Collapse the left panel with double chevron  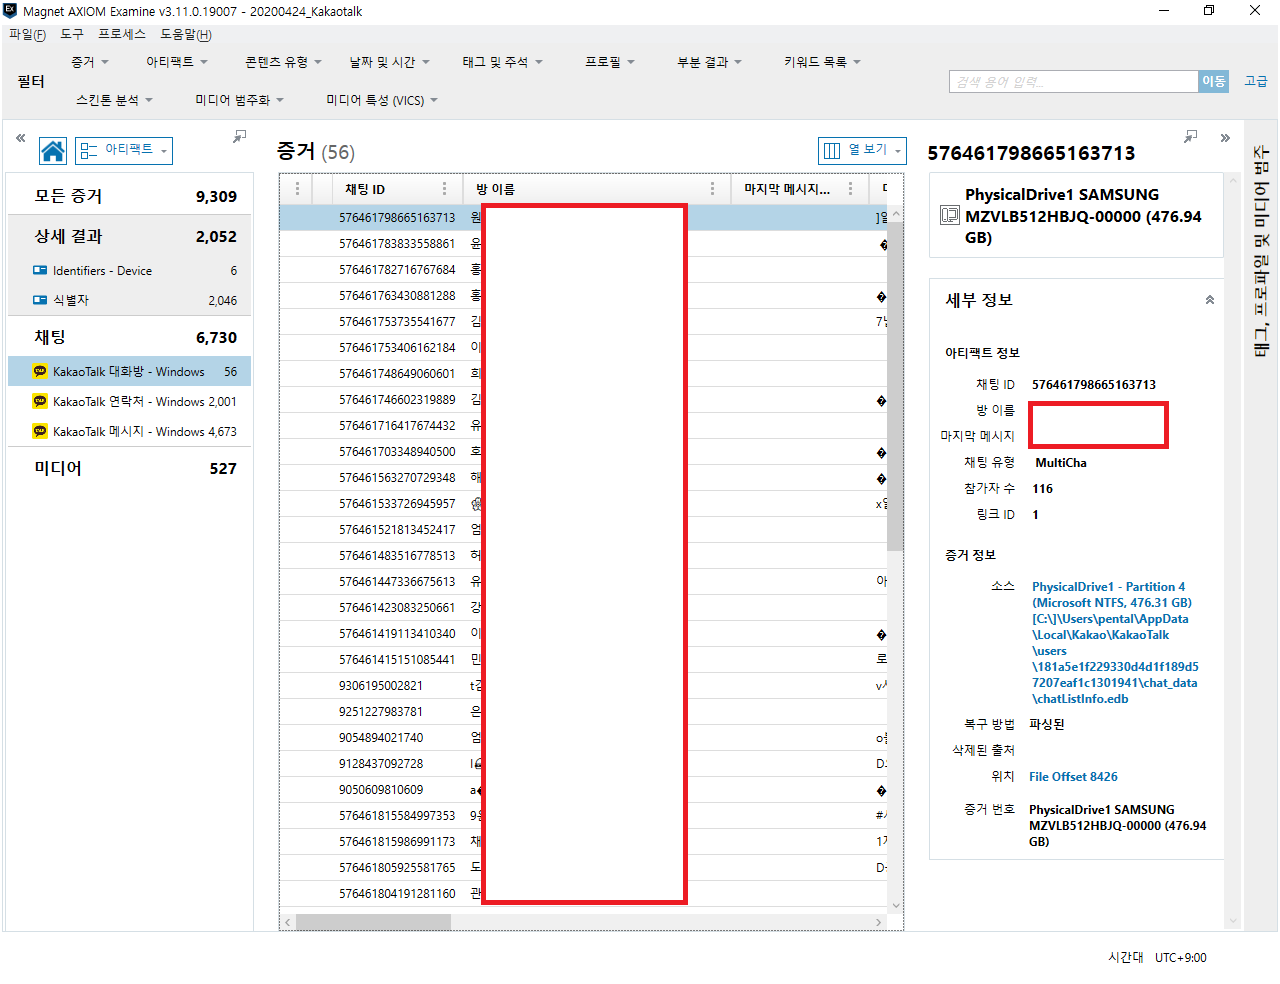(x=20, y=138)
